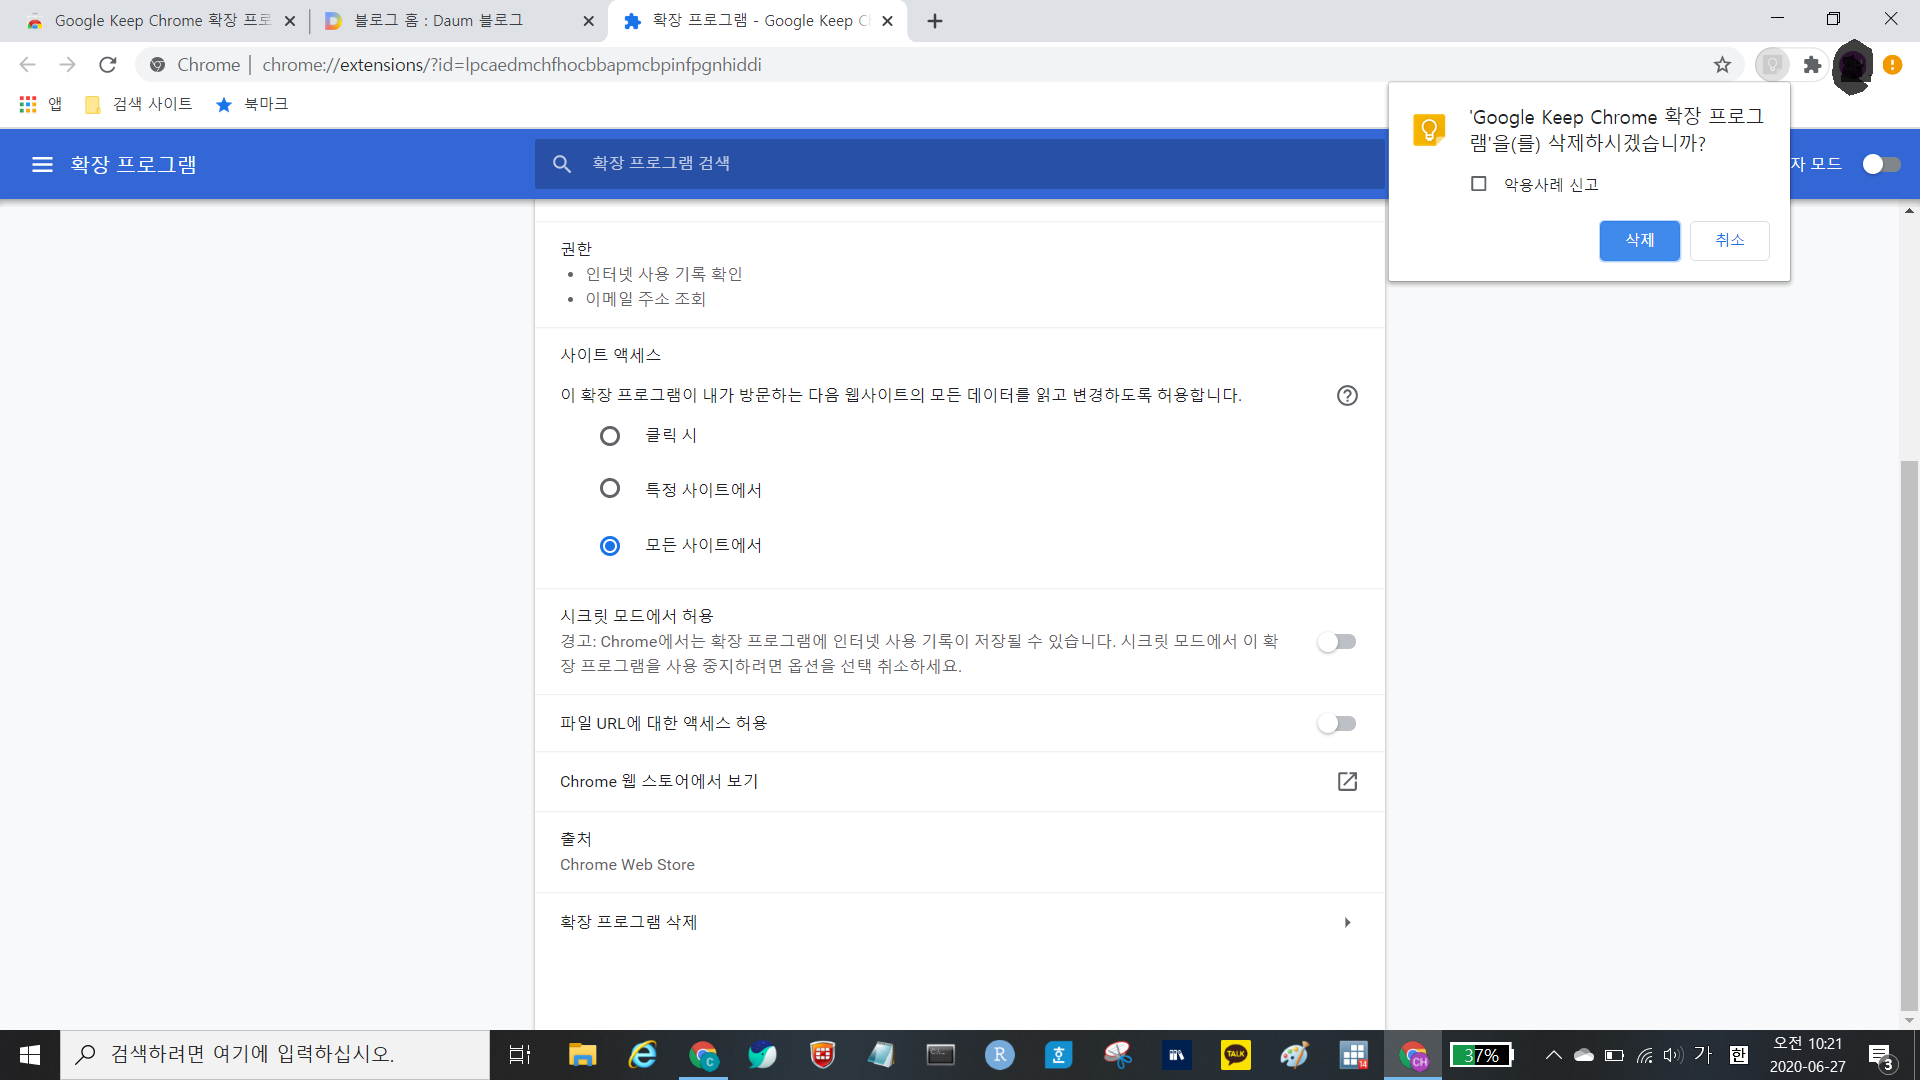Image resolution: width=1920 pixels, height=1080 pixels.
Task: Open the Extensions puzzle icon in toolbar
Action: click(x=1812, y=65)
